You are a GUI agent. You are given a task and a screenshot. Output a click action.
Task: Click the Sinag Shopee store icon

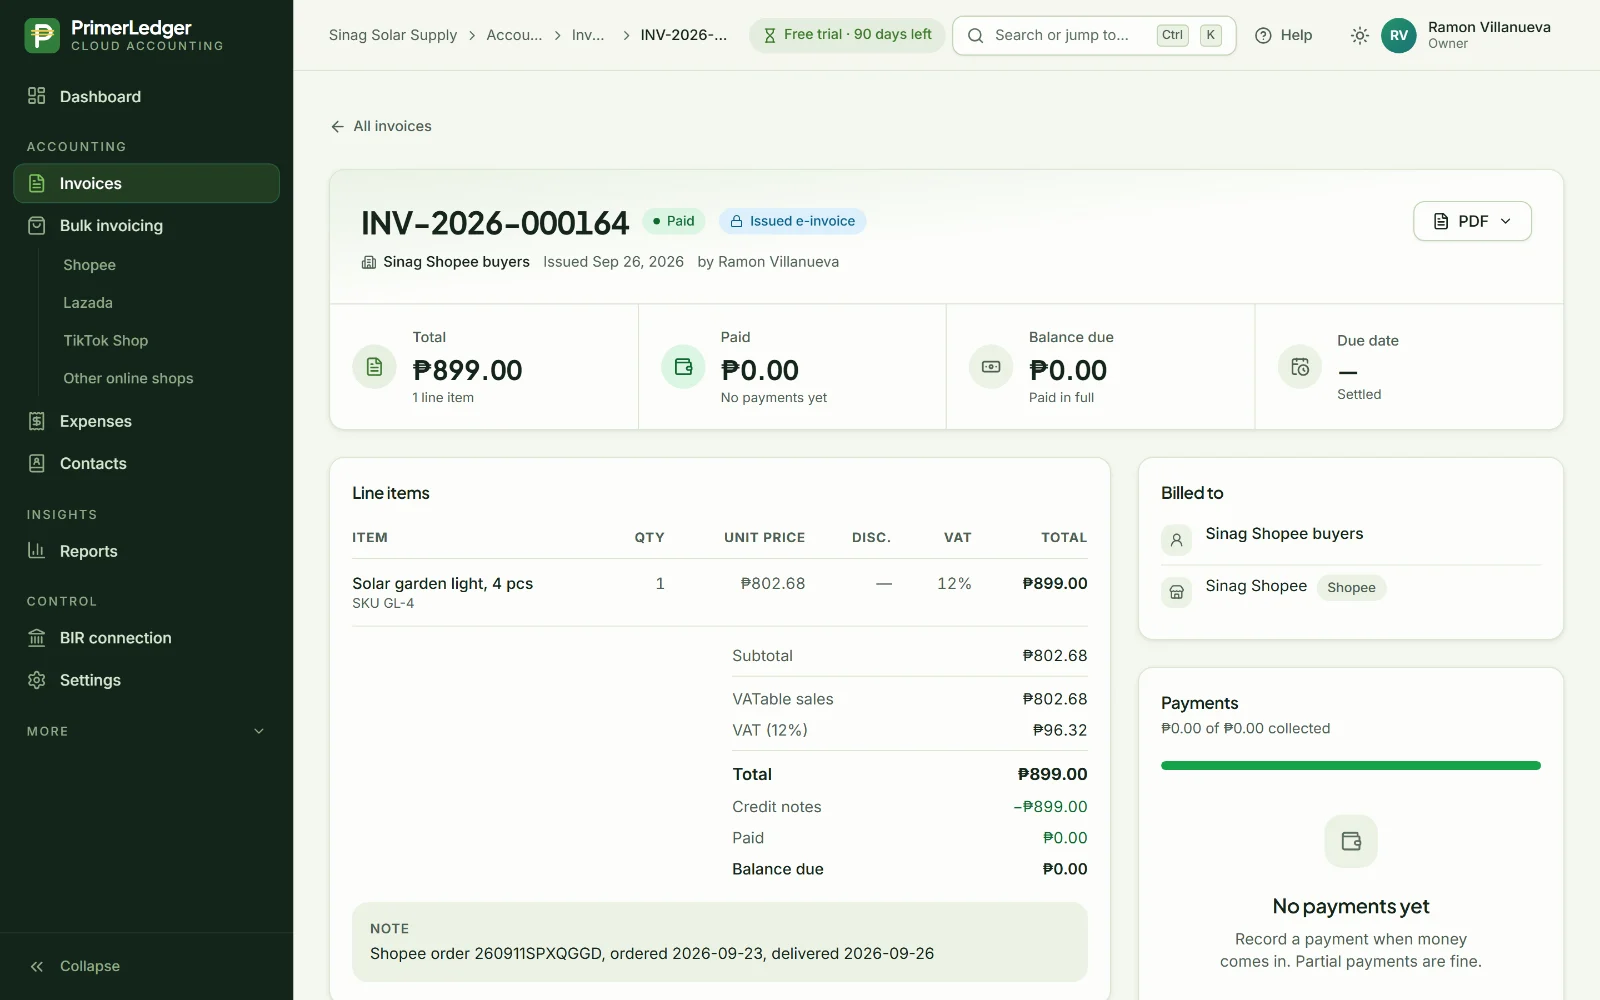pyautogui.click(x=1177, y=592)
